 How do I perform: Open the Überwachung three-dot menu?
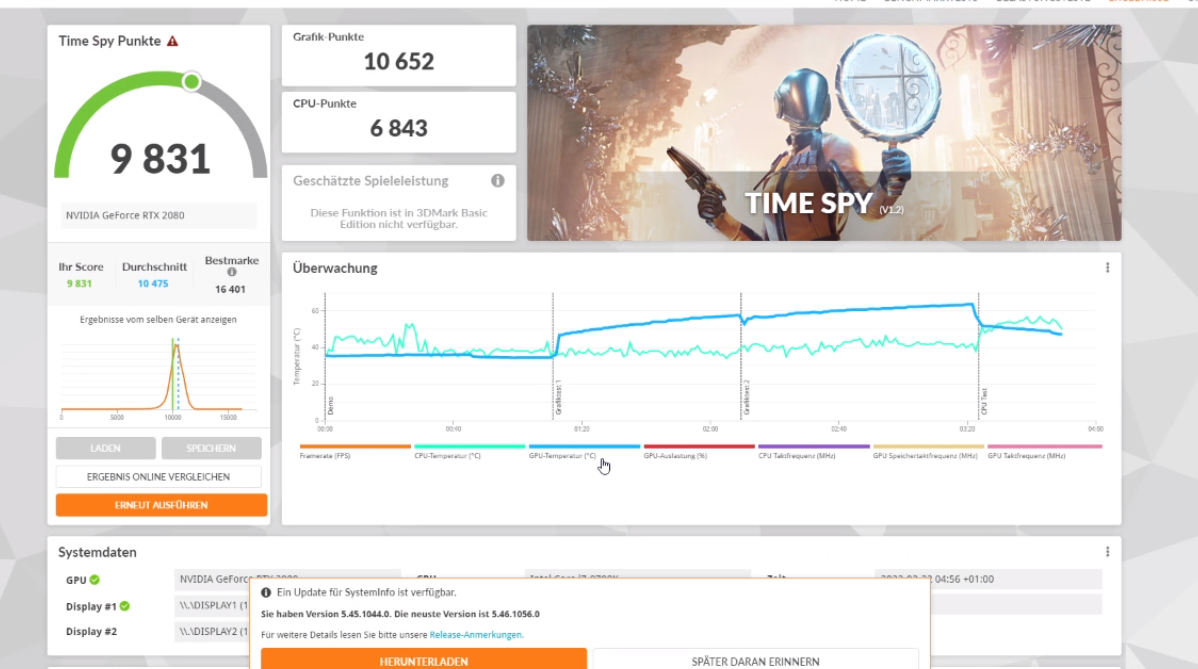point(1107,268)
